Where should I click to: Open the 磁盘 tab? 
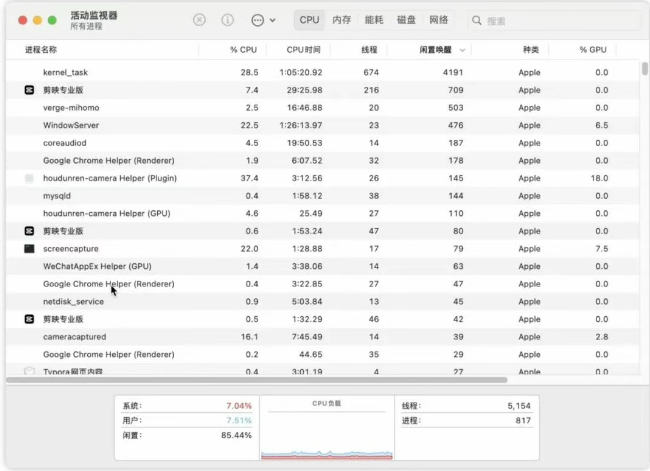(x=406, y=20)
